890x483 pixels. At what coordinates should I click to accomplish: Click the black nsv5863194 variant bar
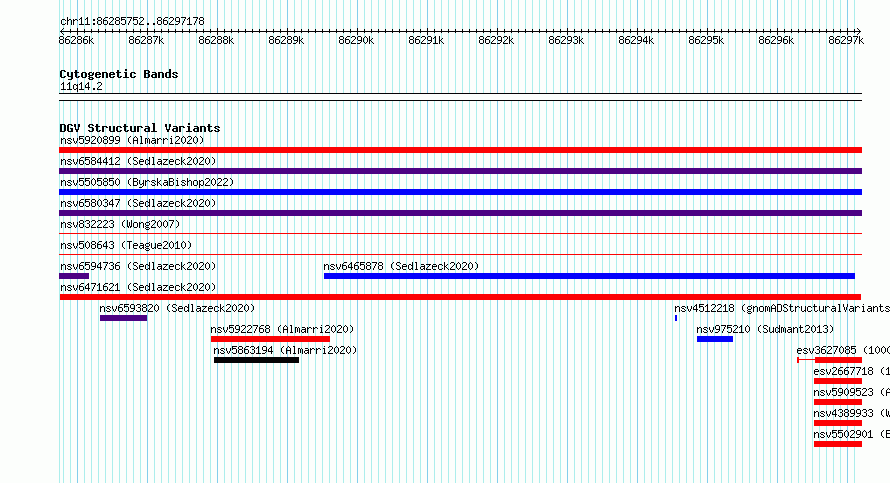256,360
